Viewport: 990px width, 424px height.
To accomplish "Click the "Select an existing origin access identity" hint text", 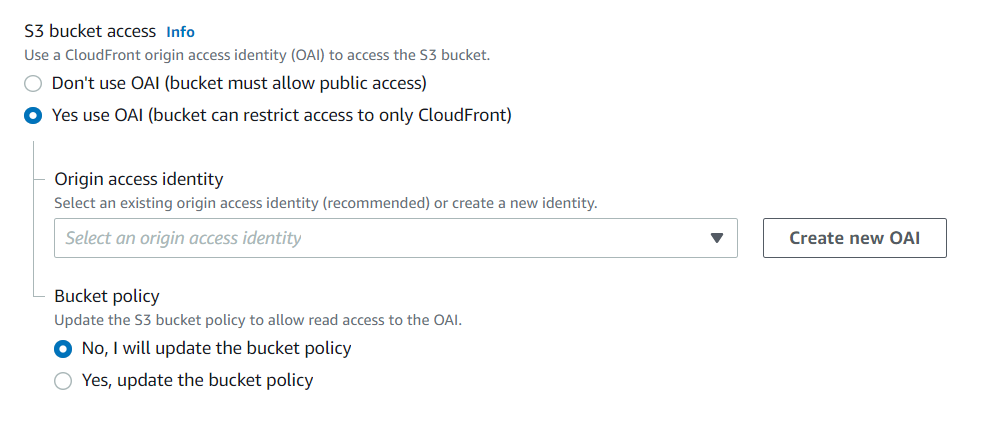I will 325,204.
